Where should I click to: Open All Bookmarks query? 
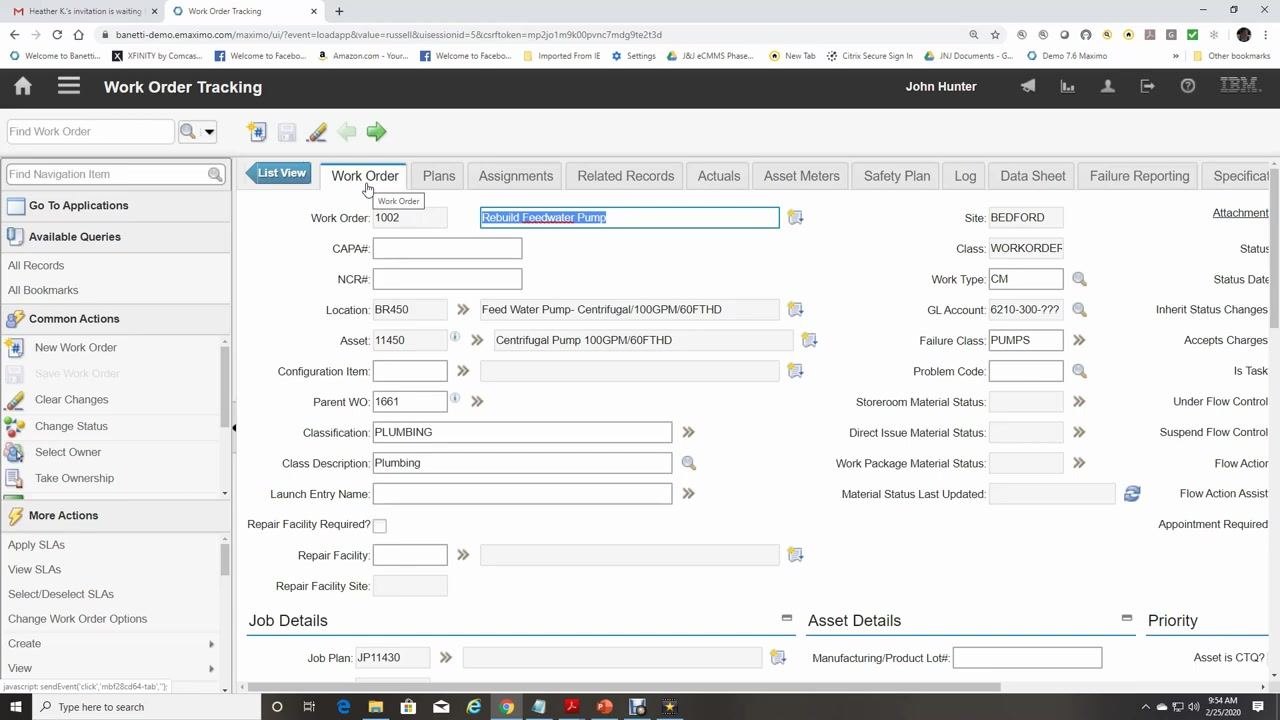43,290
